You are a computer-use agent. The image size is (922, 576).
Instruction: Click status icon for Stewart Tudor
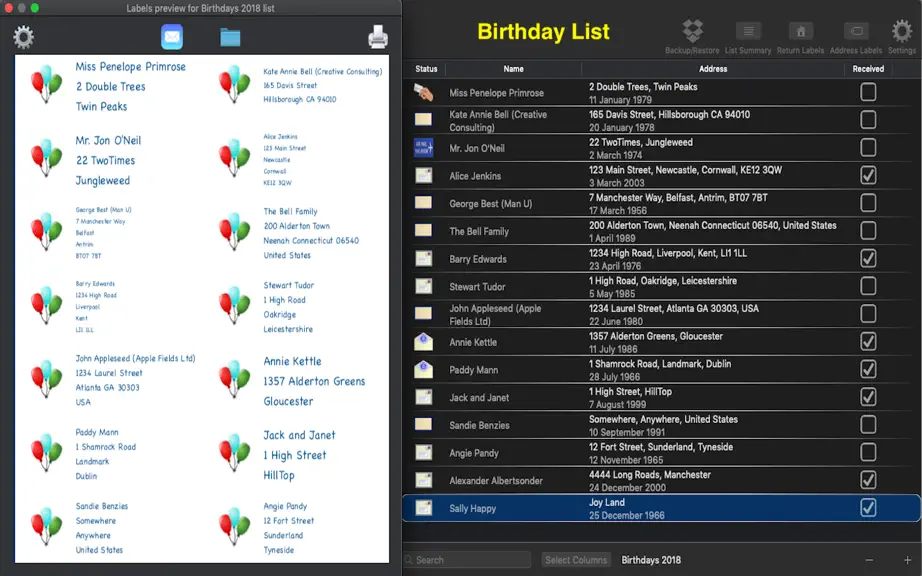click(x=423, y=286)
